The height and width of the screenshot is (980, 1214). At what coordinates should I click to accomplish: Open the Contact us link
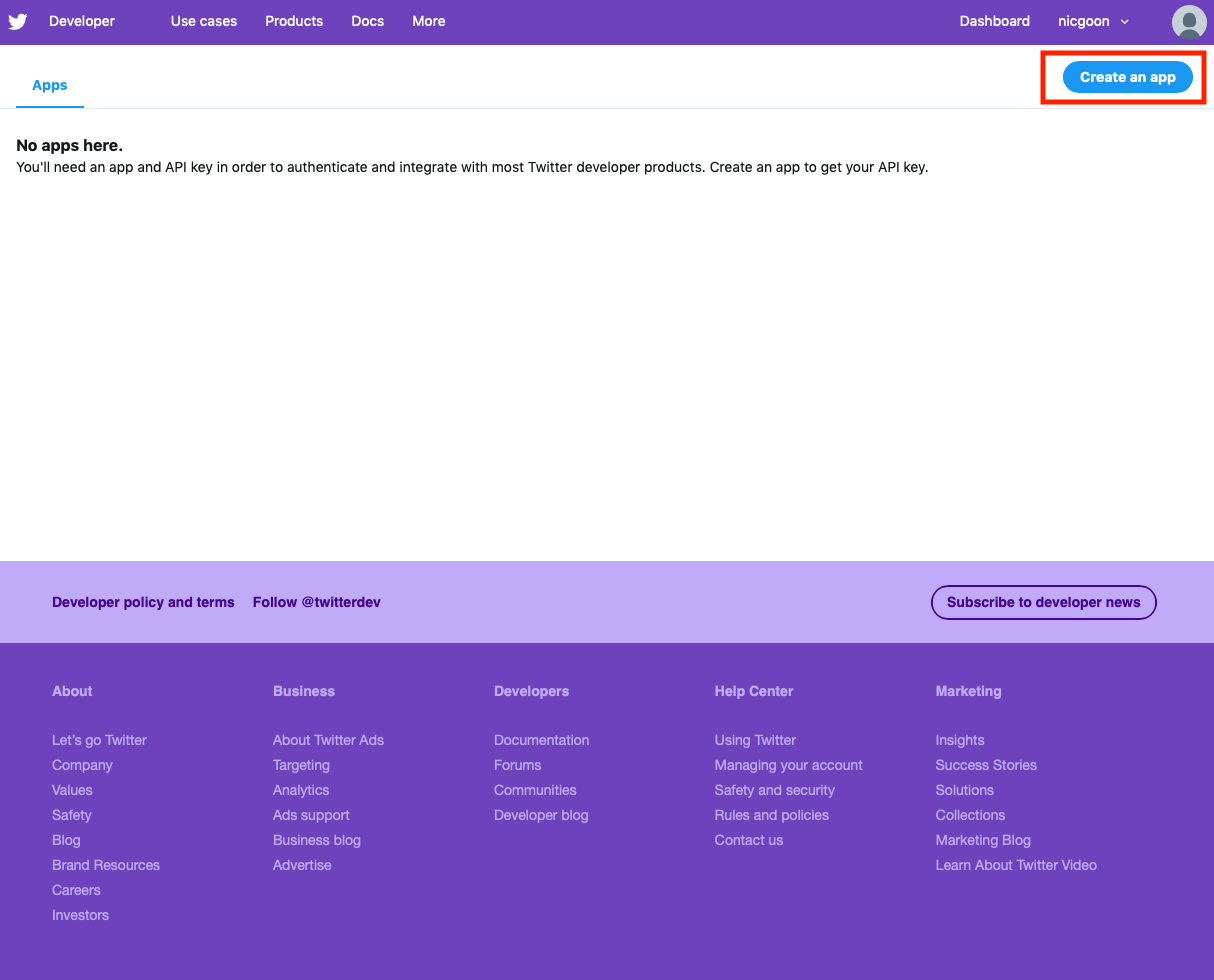[x=749, y=840]
